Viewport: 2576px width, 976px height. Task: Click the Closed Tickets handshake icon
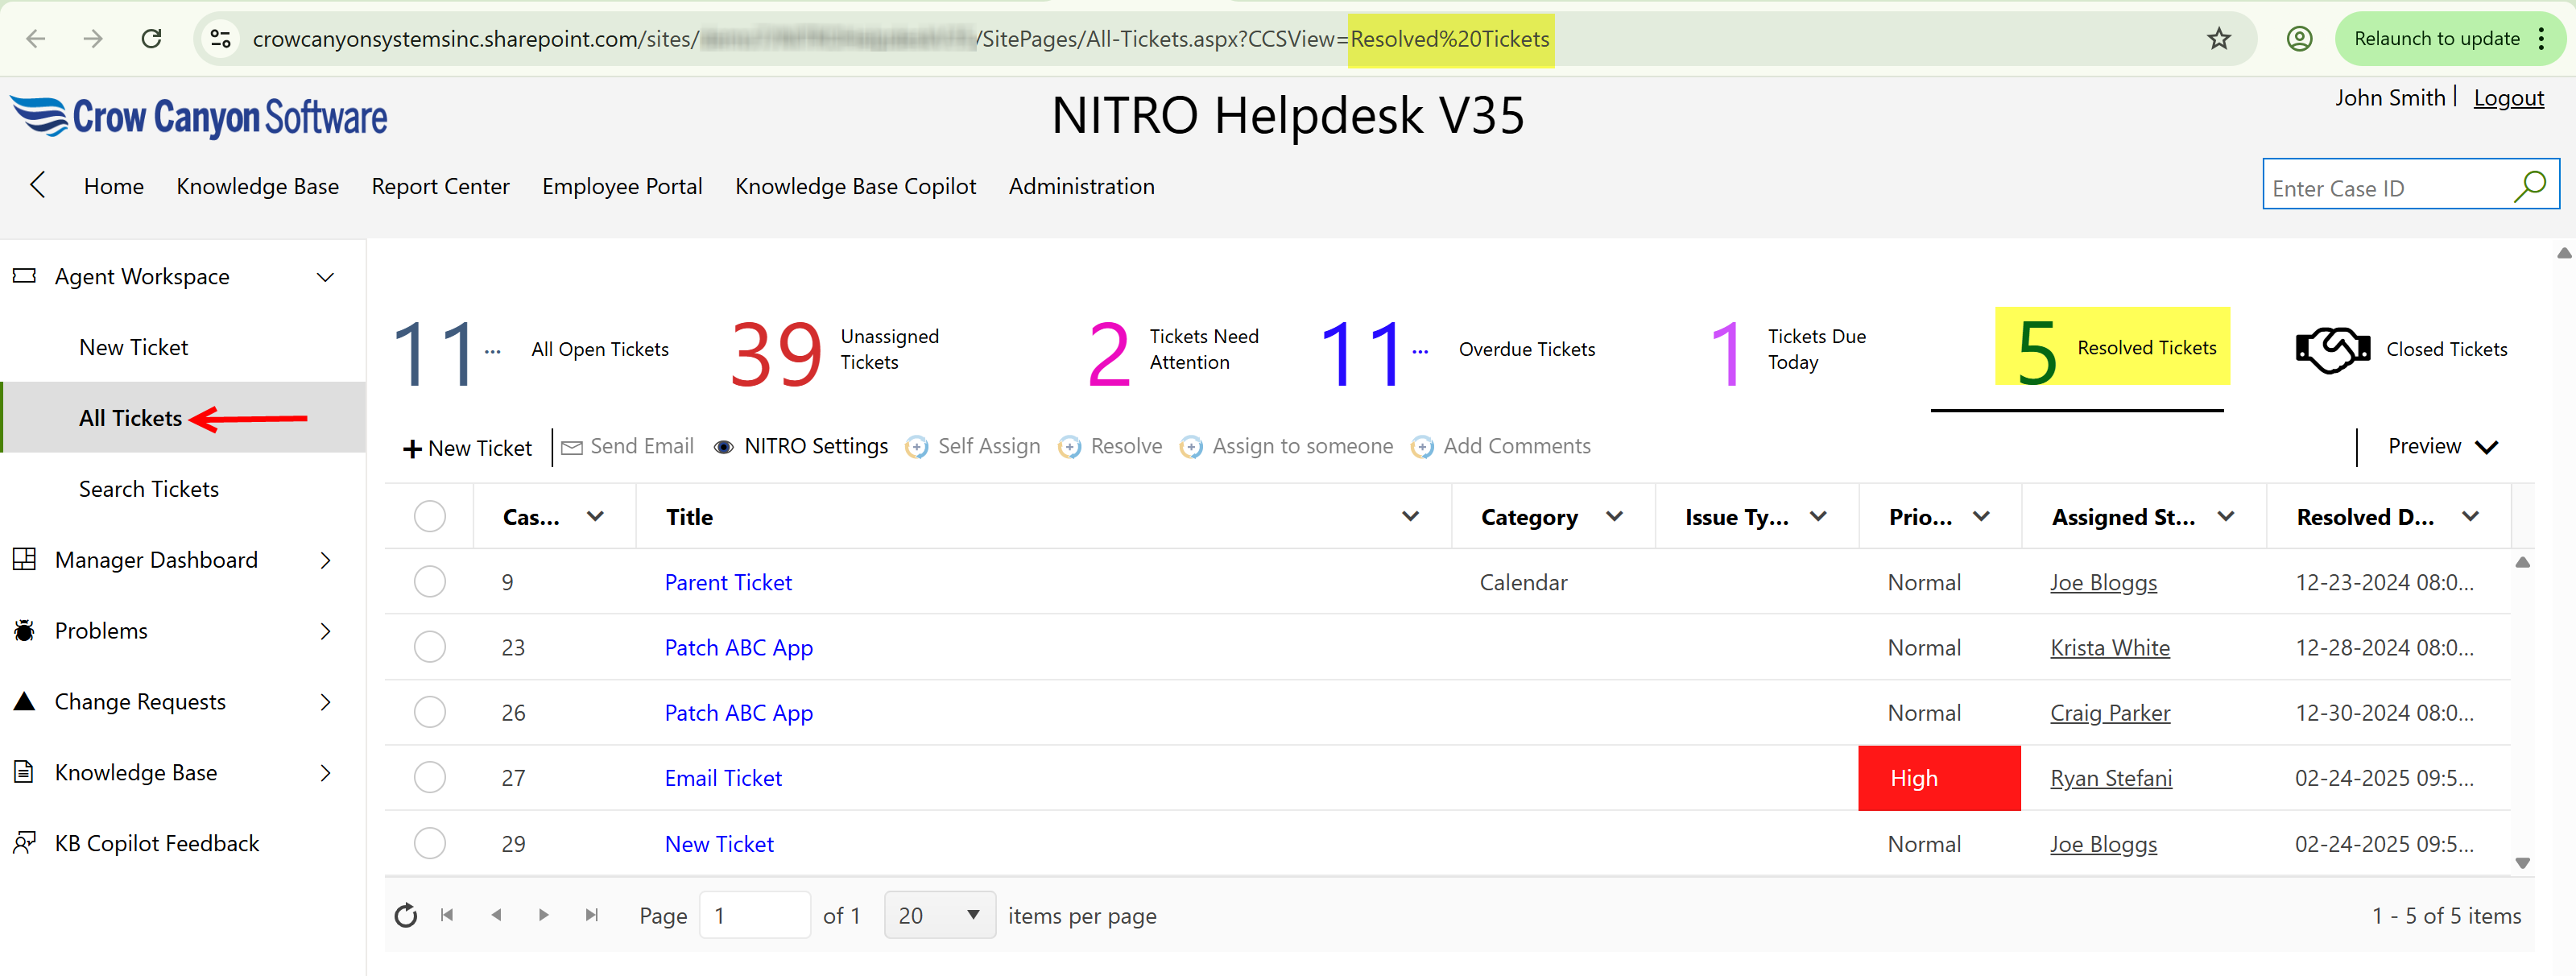tap(2333, 349)
